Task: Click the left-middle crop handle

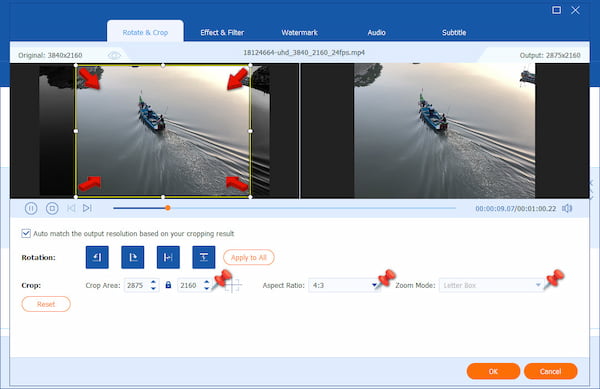Action: 76,131
